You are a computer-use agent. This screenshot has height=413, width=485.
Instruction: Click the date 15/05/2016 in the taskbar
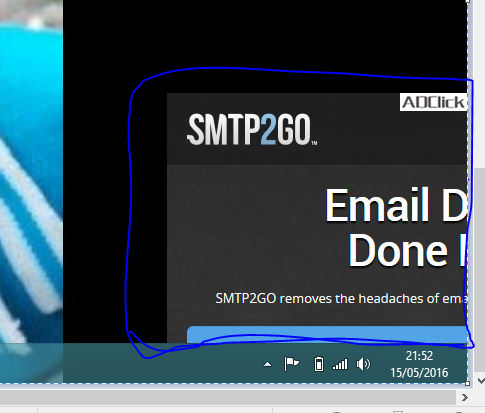(419, 373)
